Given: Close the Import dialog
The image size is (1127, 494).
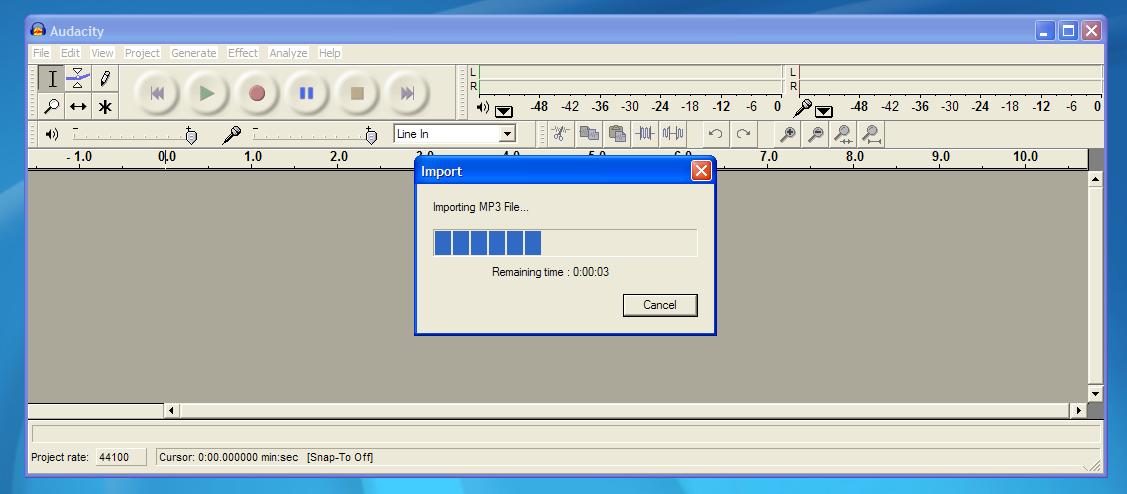Looking at the screenshot, I should click(701, 171).
